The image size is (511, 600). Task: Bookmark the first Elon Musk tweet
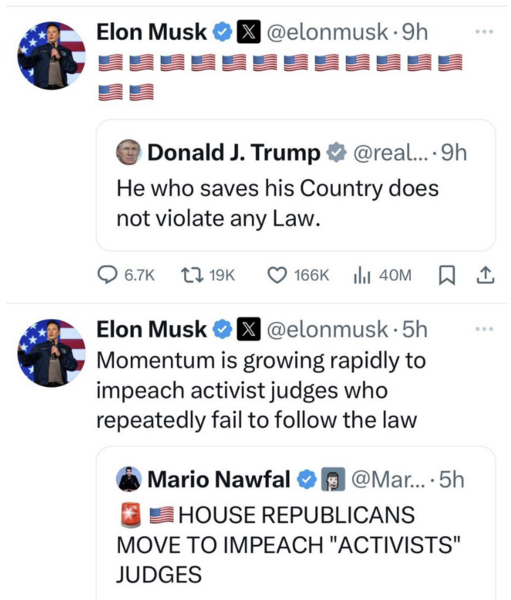pos(447,275)
